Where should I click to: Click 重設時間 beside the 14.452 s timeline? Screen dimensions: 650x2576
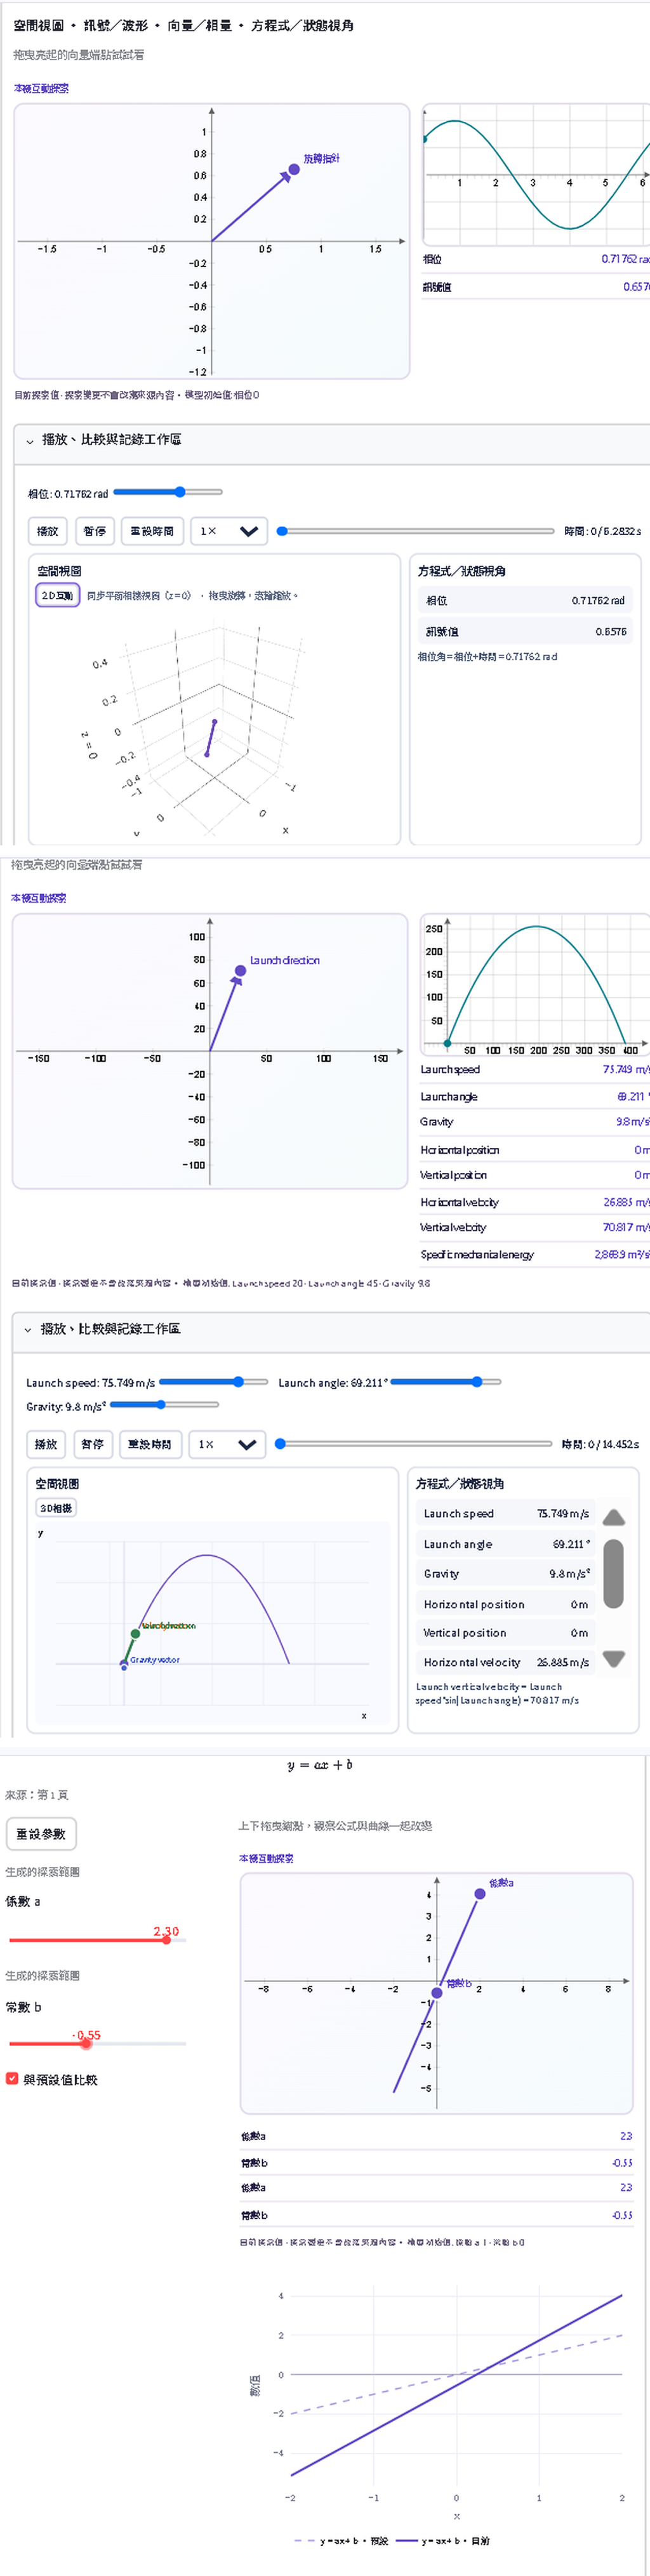(x=150, y=1444)
